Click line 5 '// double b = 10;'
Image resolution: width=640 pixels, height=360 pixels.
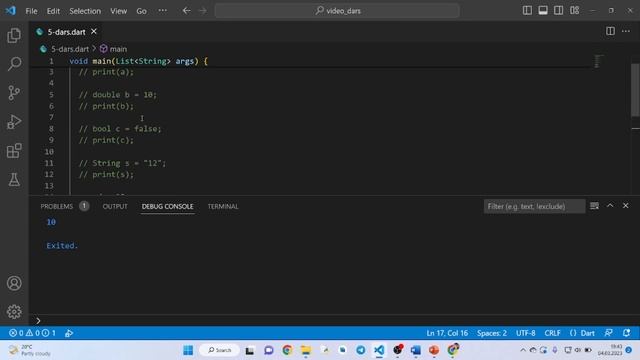point(118,95)
